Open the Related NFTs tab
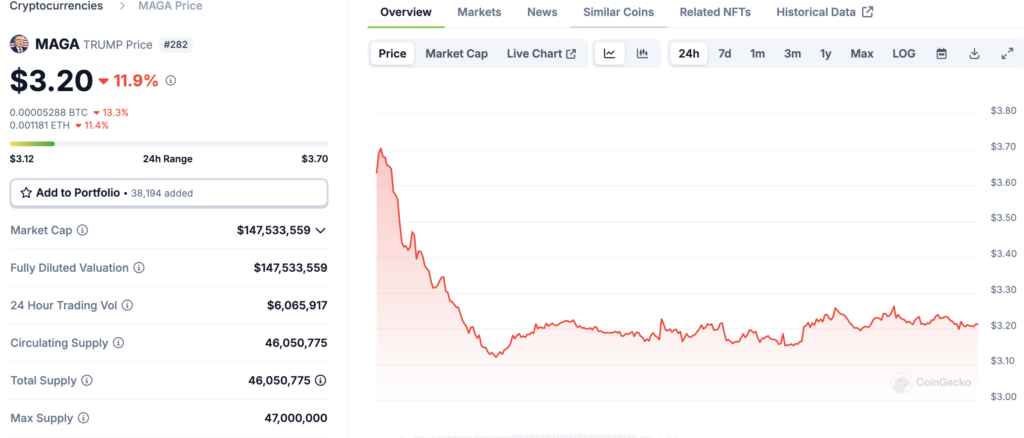The image size is (1024, 438). click(715, 12)
